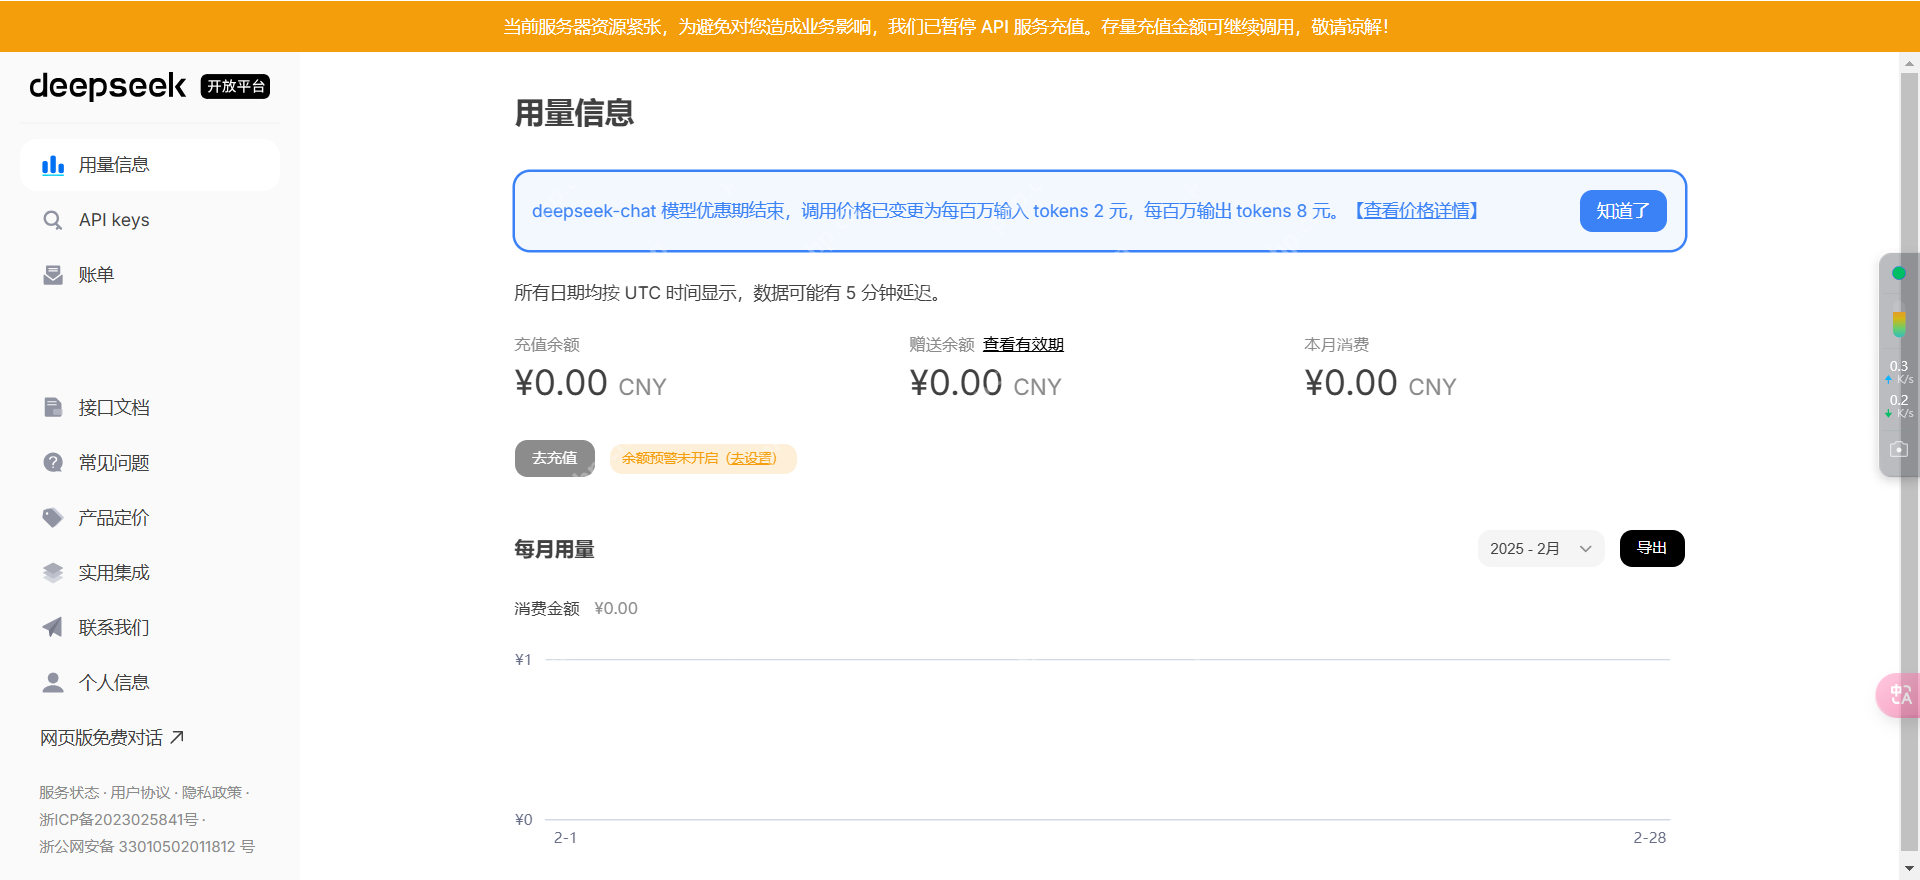
Task: Open the API keys page
Action: point(150,220)
